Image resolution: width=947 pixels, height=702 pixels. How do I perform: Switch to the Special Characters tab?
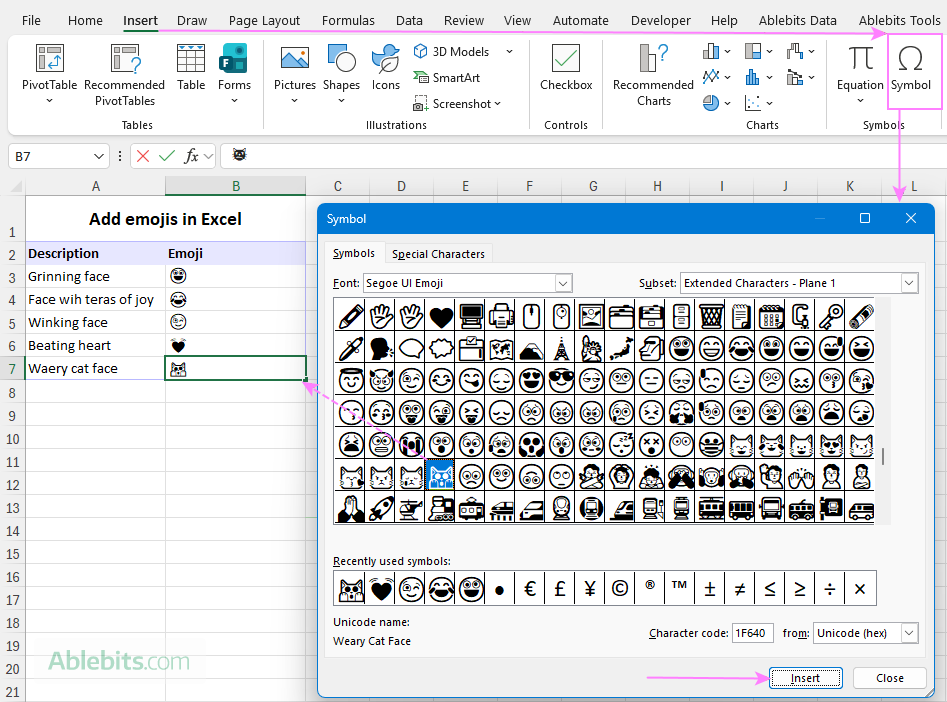coord(438,253)
